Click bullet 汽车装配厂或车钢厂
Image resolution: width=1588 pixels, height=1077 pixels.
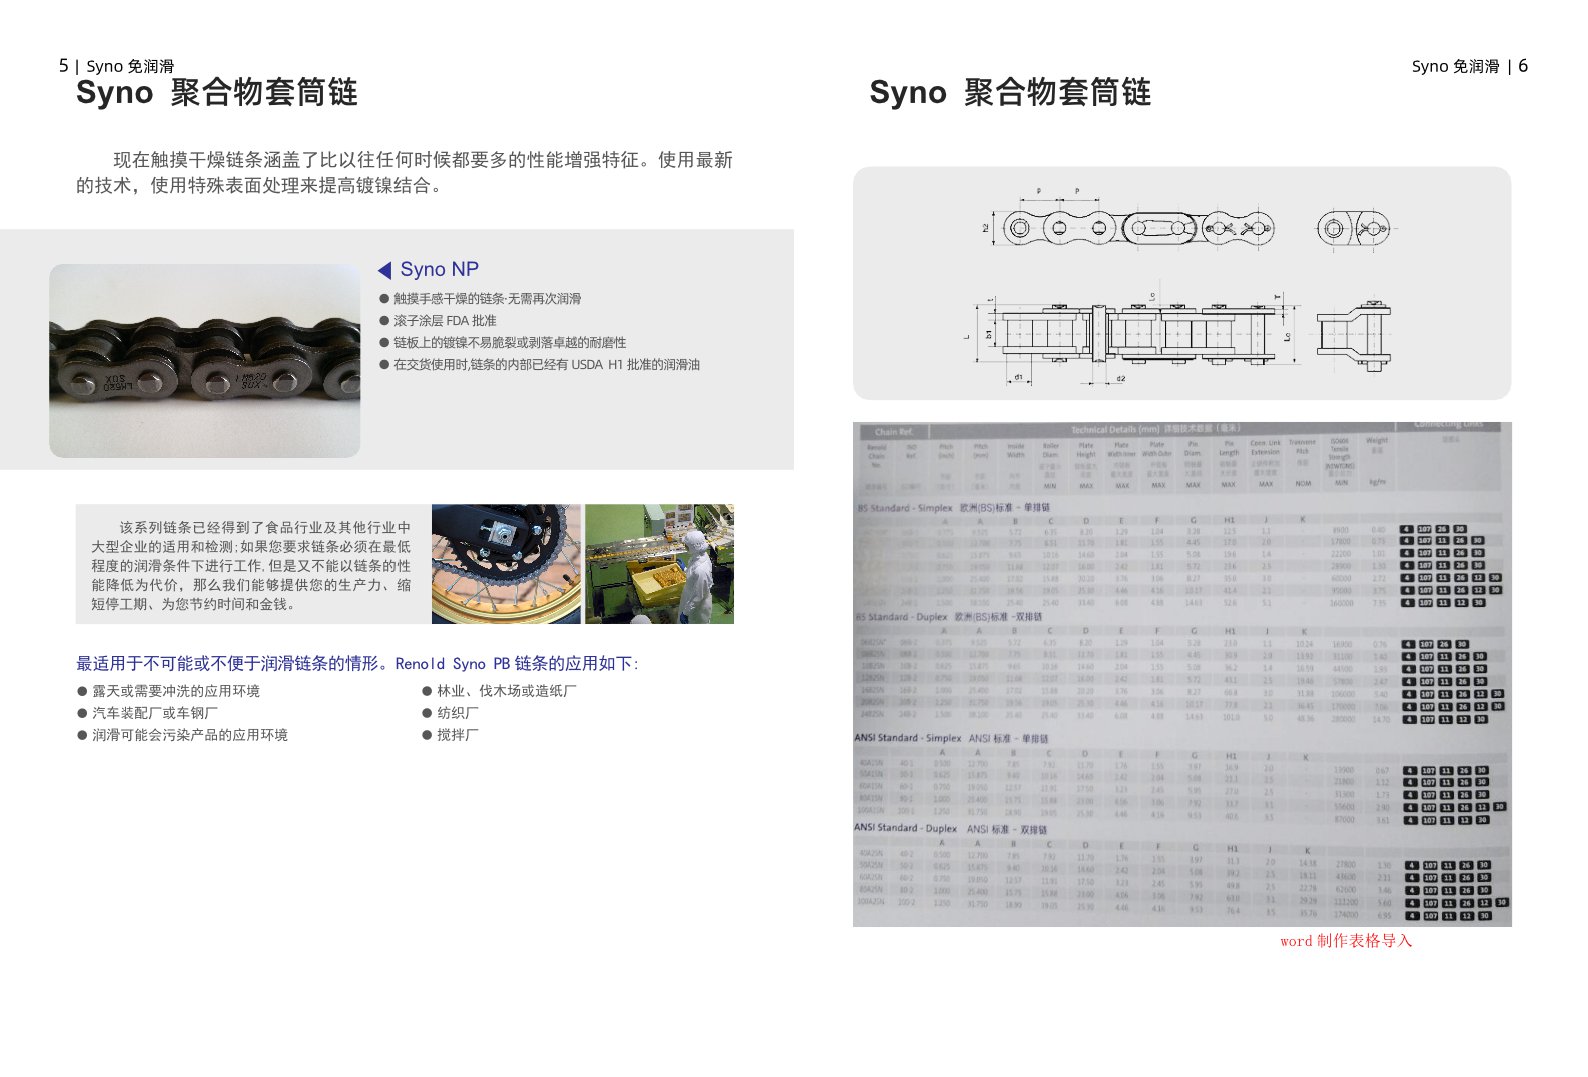147,713
